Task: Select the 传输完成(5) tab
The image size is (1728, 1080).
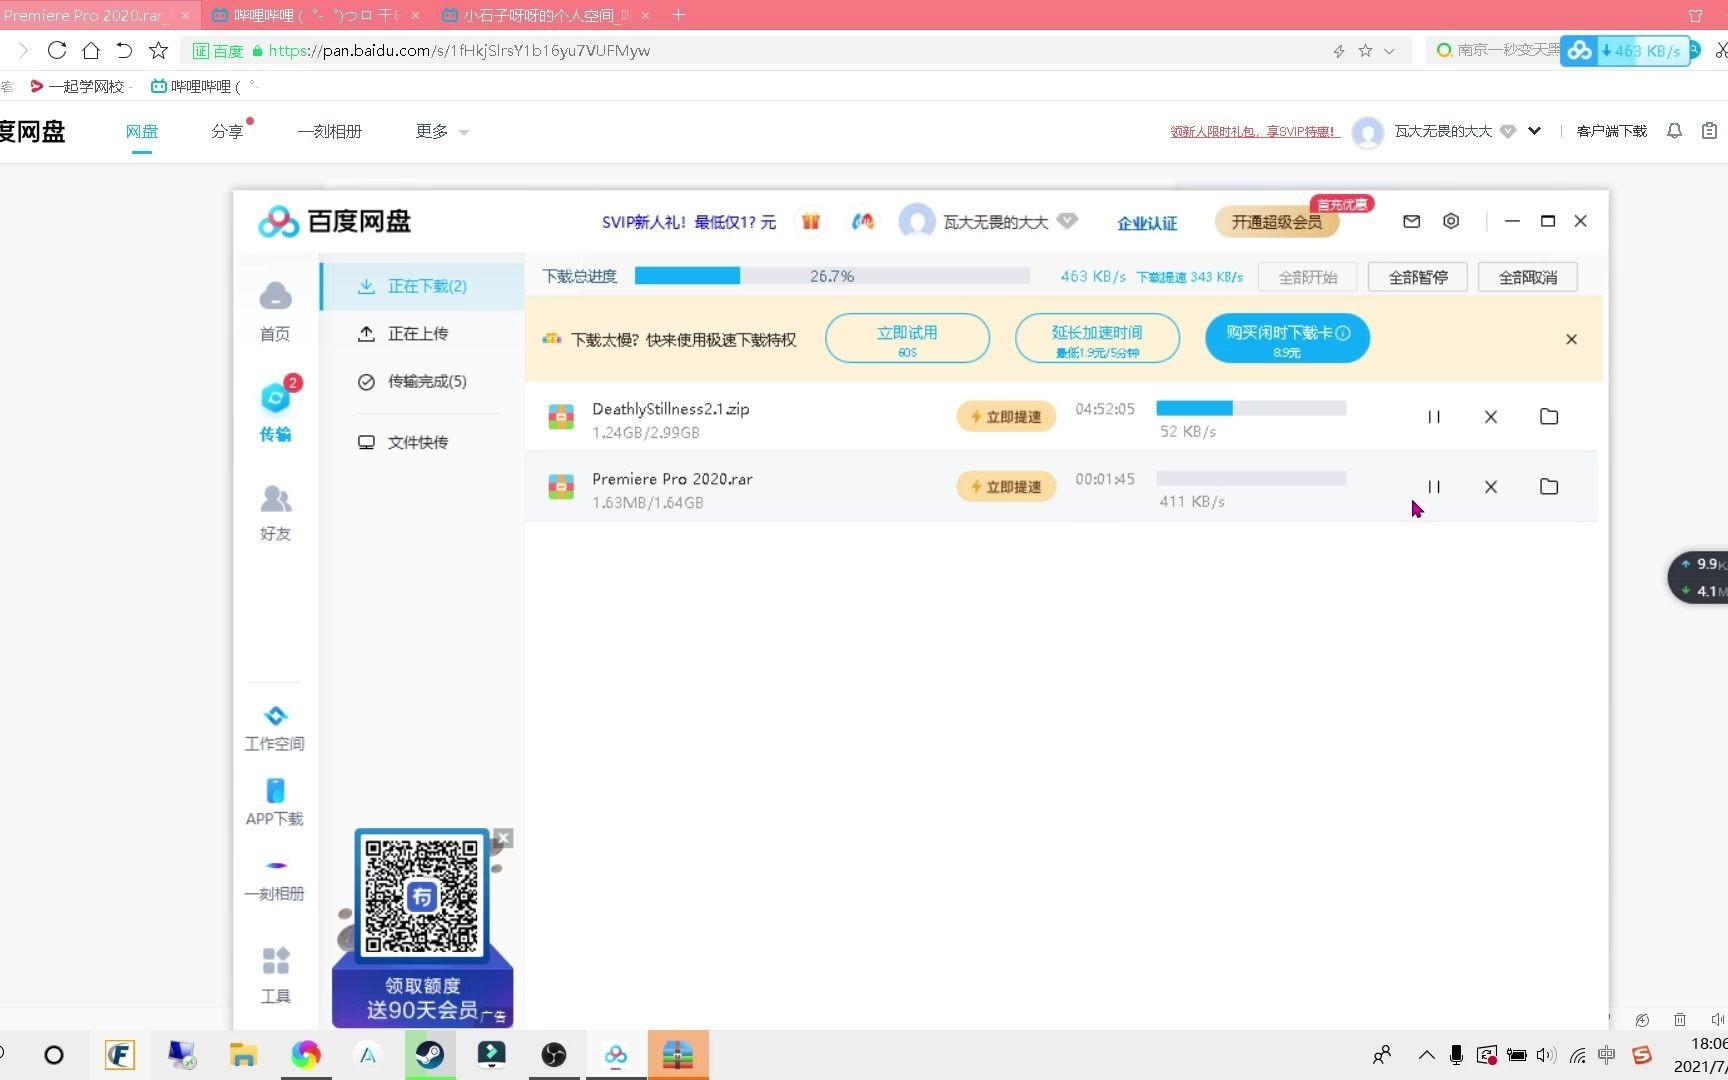Action: pos(423,381)
